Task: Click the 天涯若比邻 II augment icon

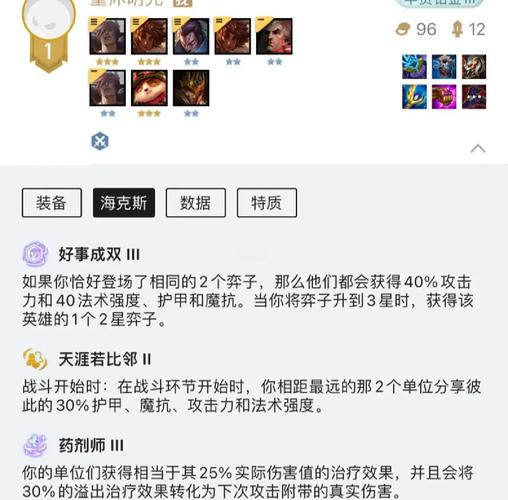Action: [x=35, y=359]
